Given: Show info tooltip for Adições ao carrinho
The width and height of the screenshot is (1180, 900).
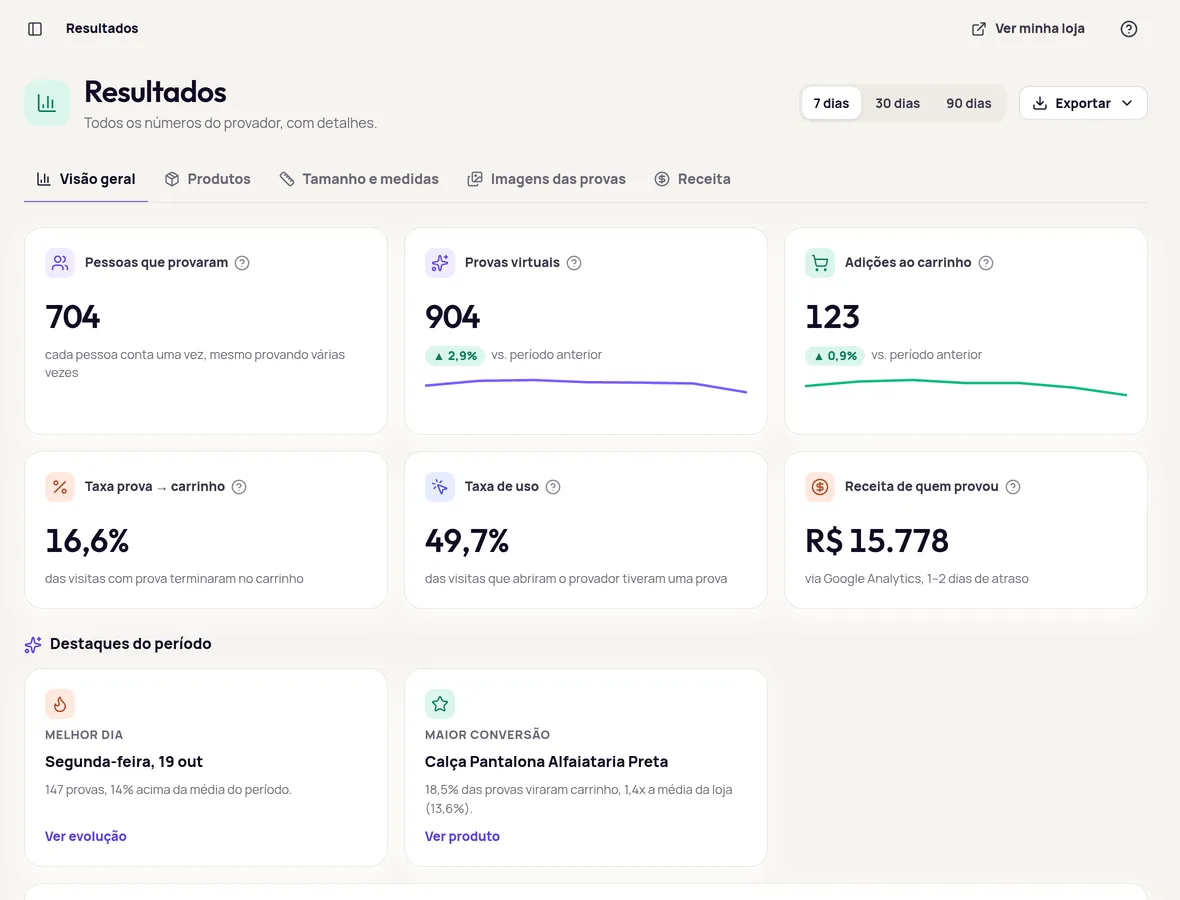Looking at the screenshot, I should [986, 263].
